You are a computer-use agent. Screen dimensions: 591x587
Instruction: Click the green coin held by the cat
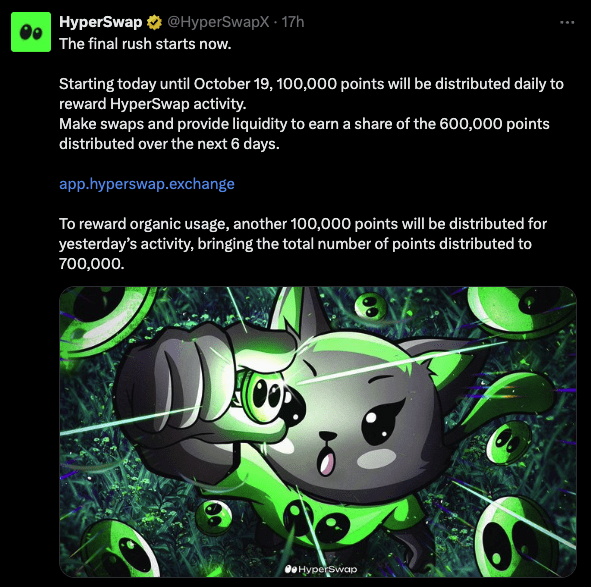click(x=266, y=394)
